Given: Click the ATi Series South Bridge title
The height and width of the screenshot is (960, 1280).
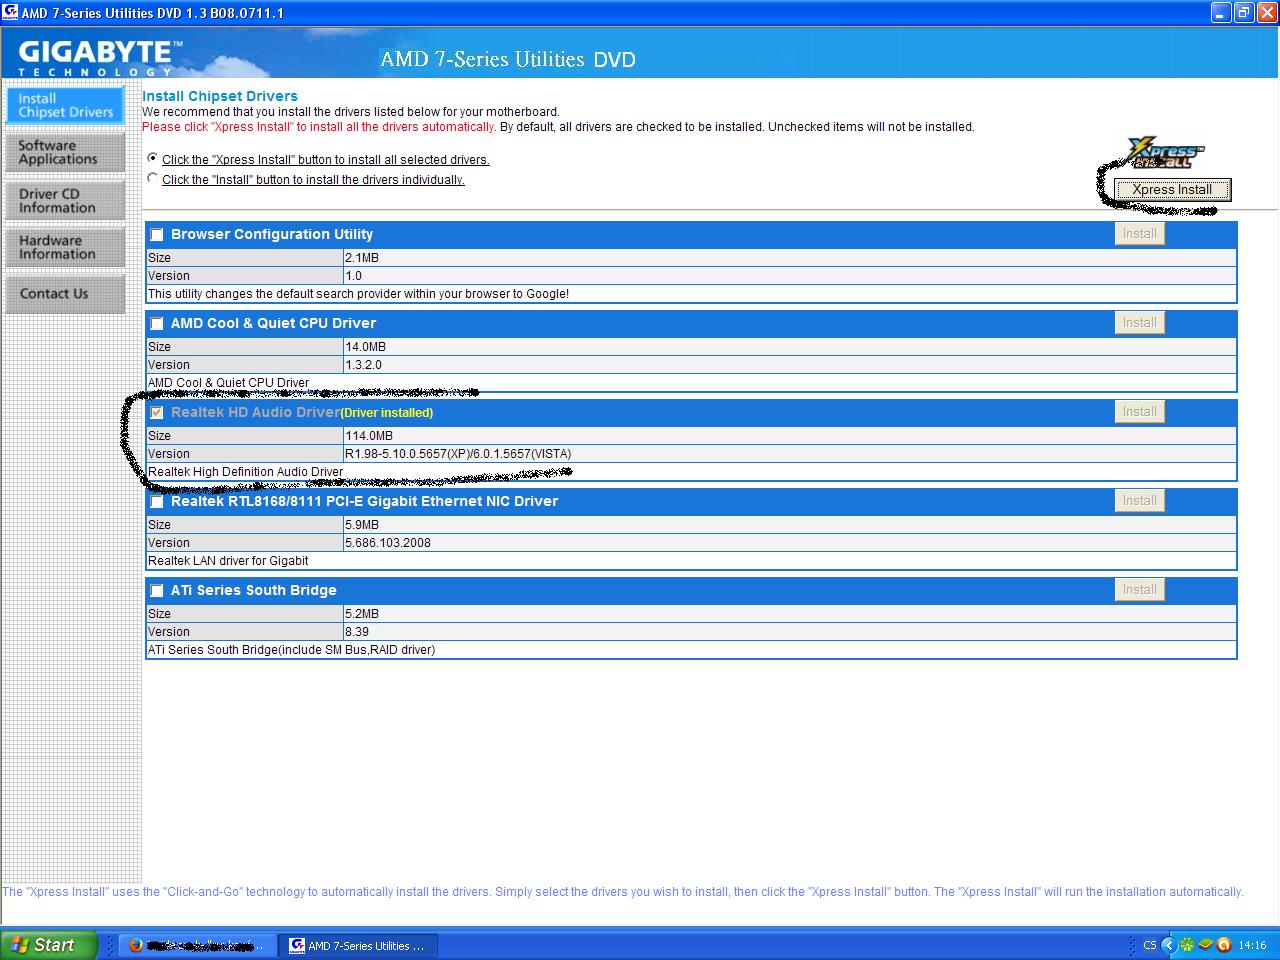Looking at the screenshot, I should (x=253, y=590).
